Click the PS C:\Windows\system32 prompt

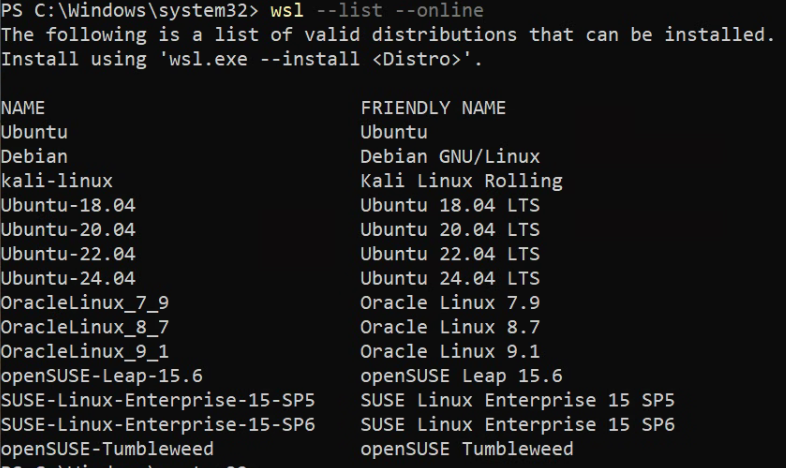point(130,11)
